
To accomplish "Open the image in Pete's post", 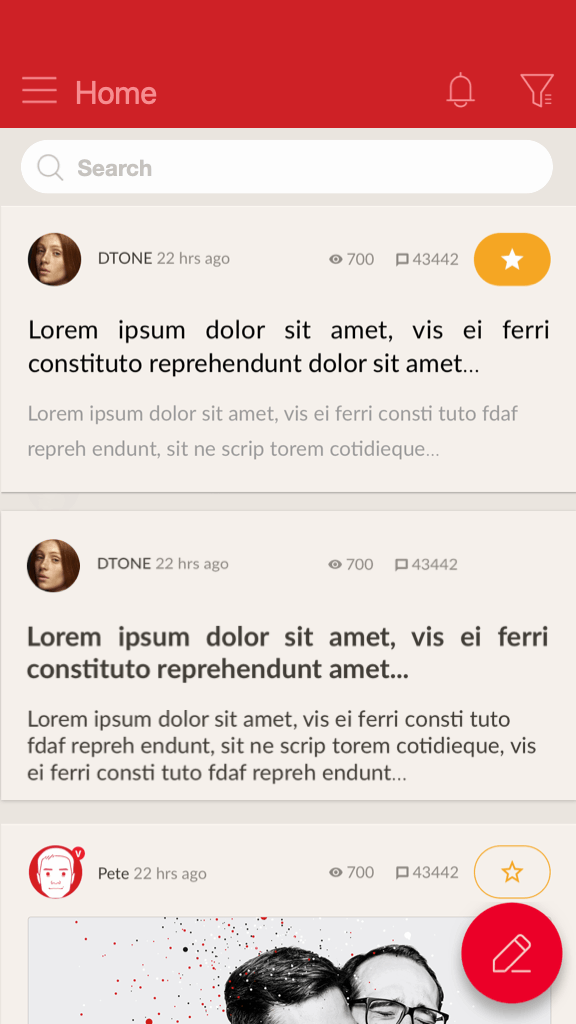I will (x=289, y=970).
